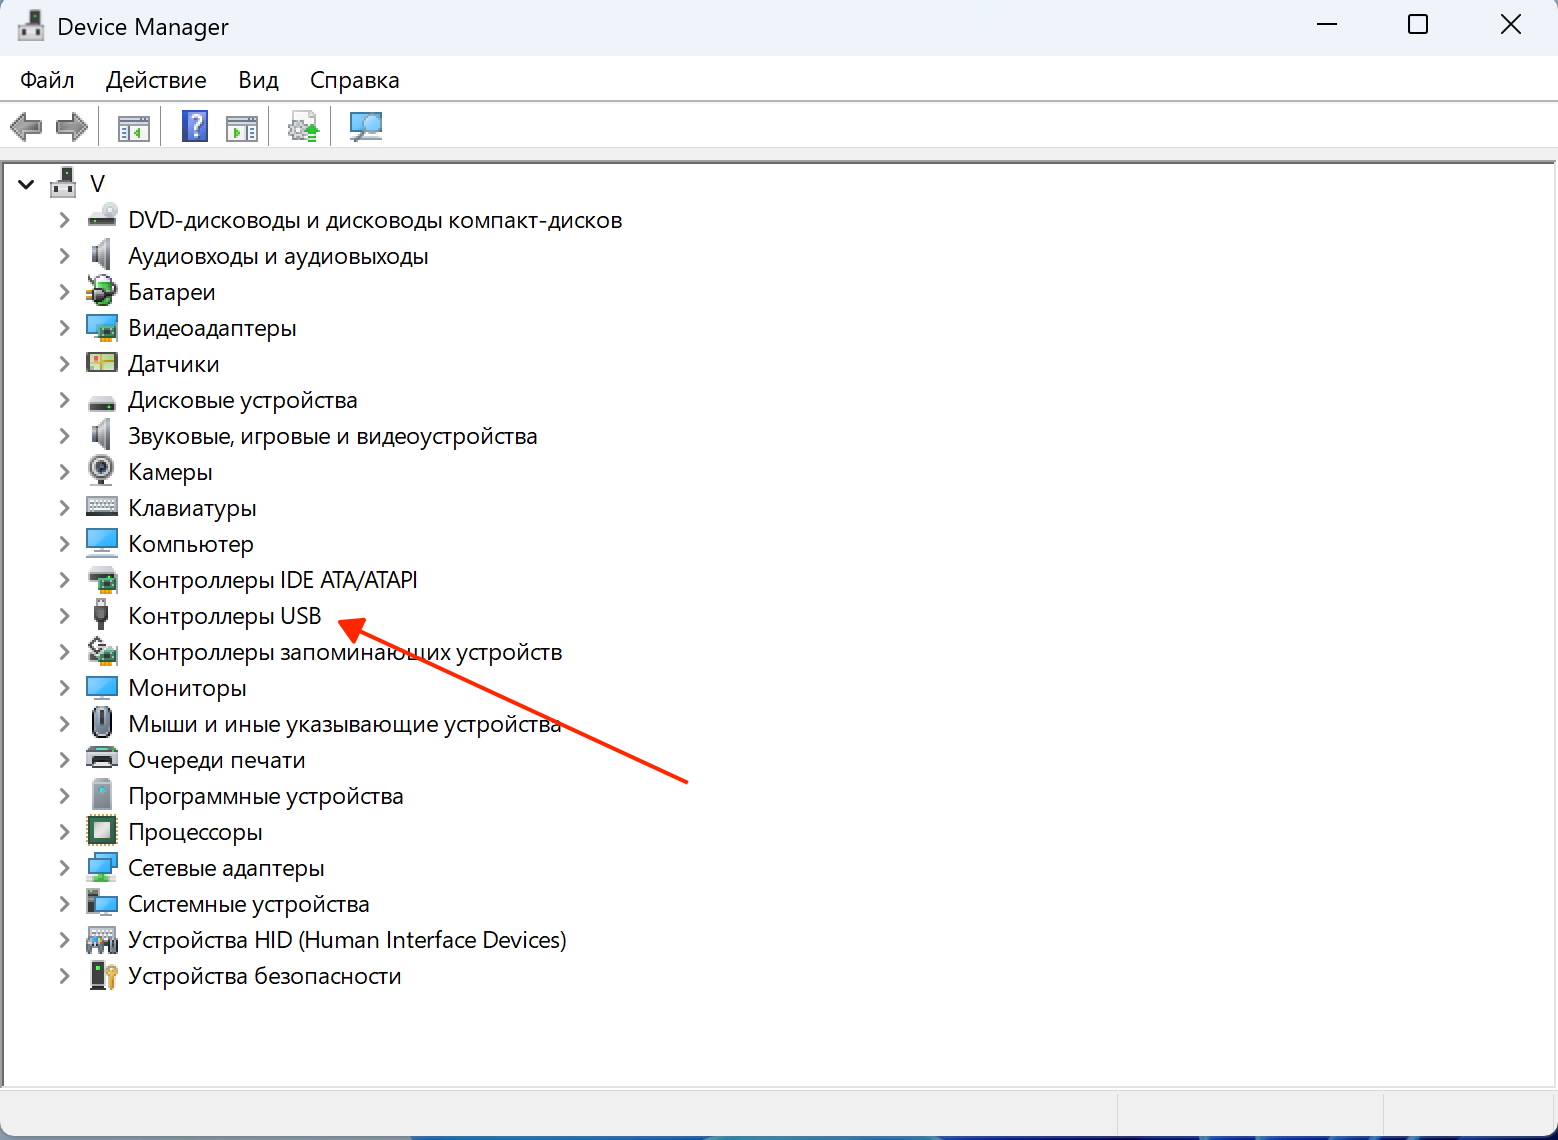
Task: Click the Update driver toolbar icon
Action: (303, 127)
